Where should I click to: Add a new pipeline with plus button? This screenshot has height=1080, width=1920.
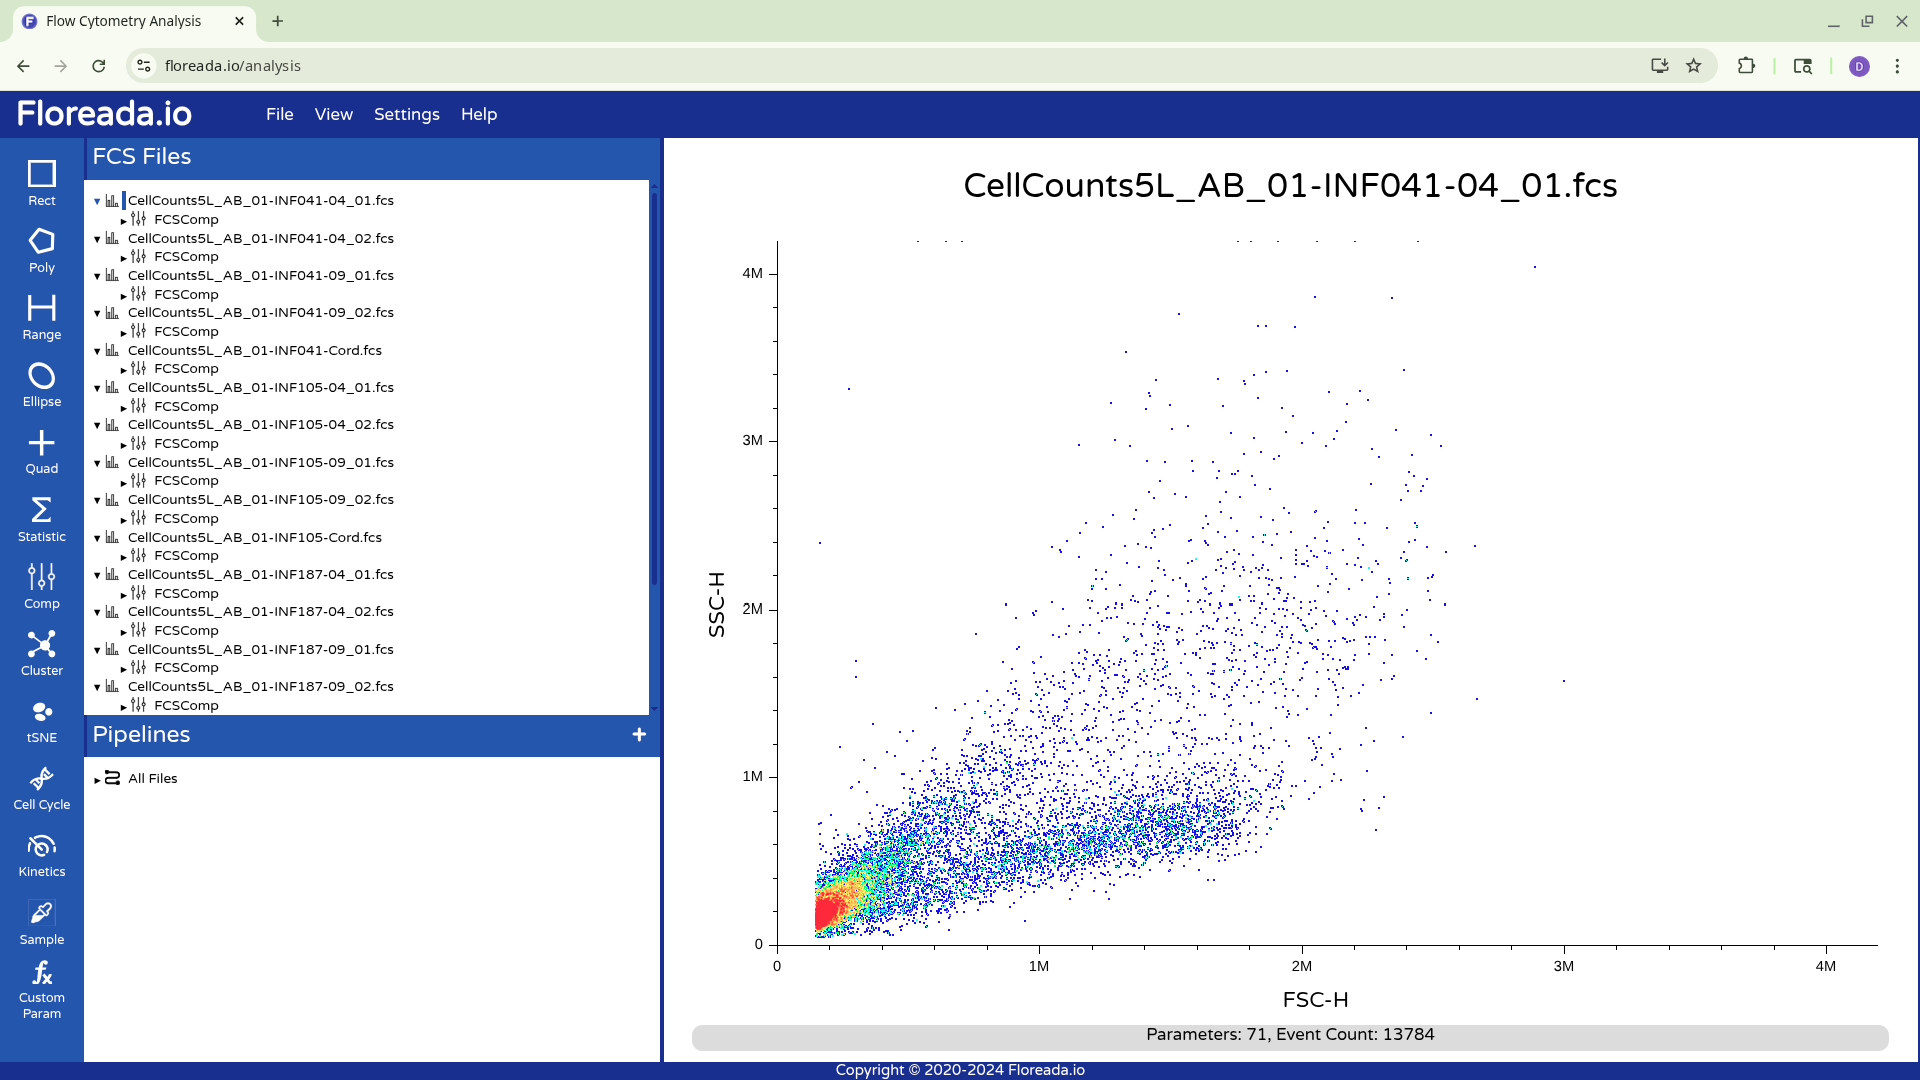[639, 735]
